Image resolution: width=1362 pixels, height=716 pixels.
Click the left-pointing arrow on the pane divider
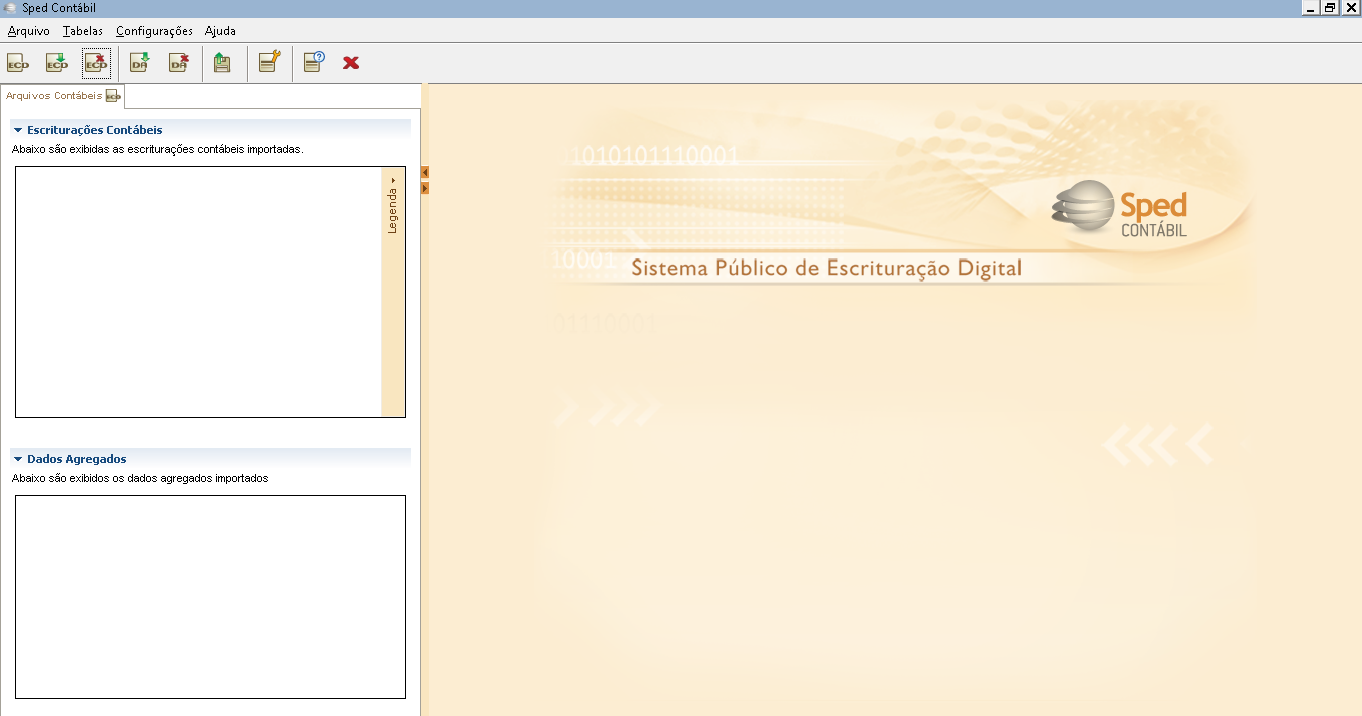click(x=425, y=173)
